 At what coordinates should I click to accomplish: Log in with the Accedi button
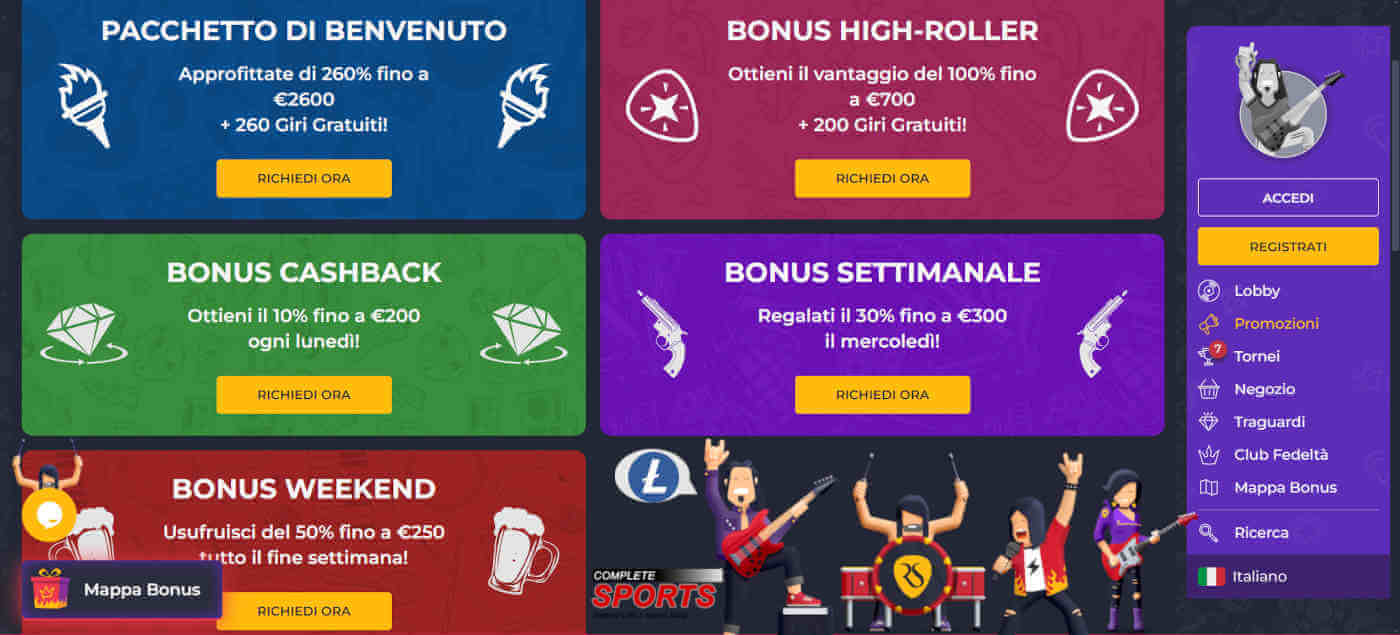tap(1288, 198)
